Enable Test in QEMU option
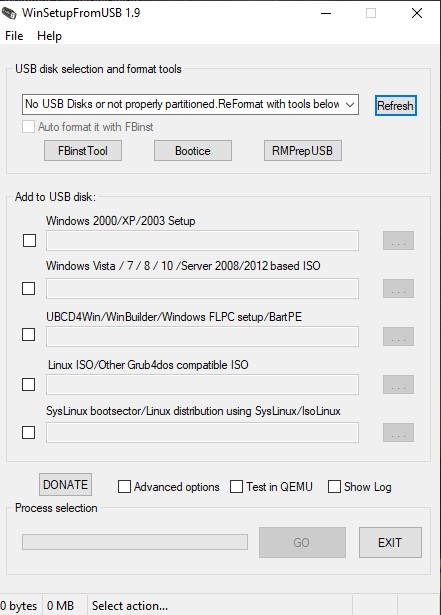Viewport: 441px width, 615px height. [x=236, y=486]
